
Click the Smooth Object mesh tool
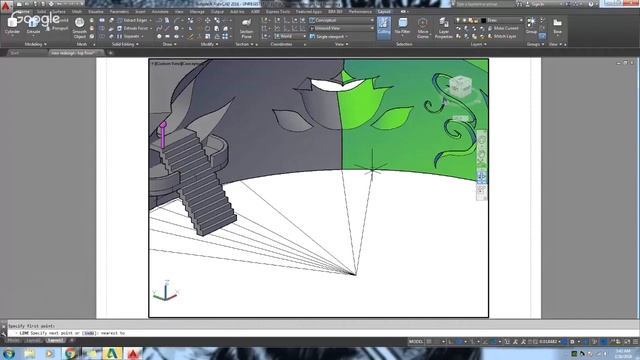point(80,28)
